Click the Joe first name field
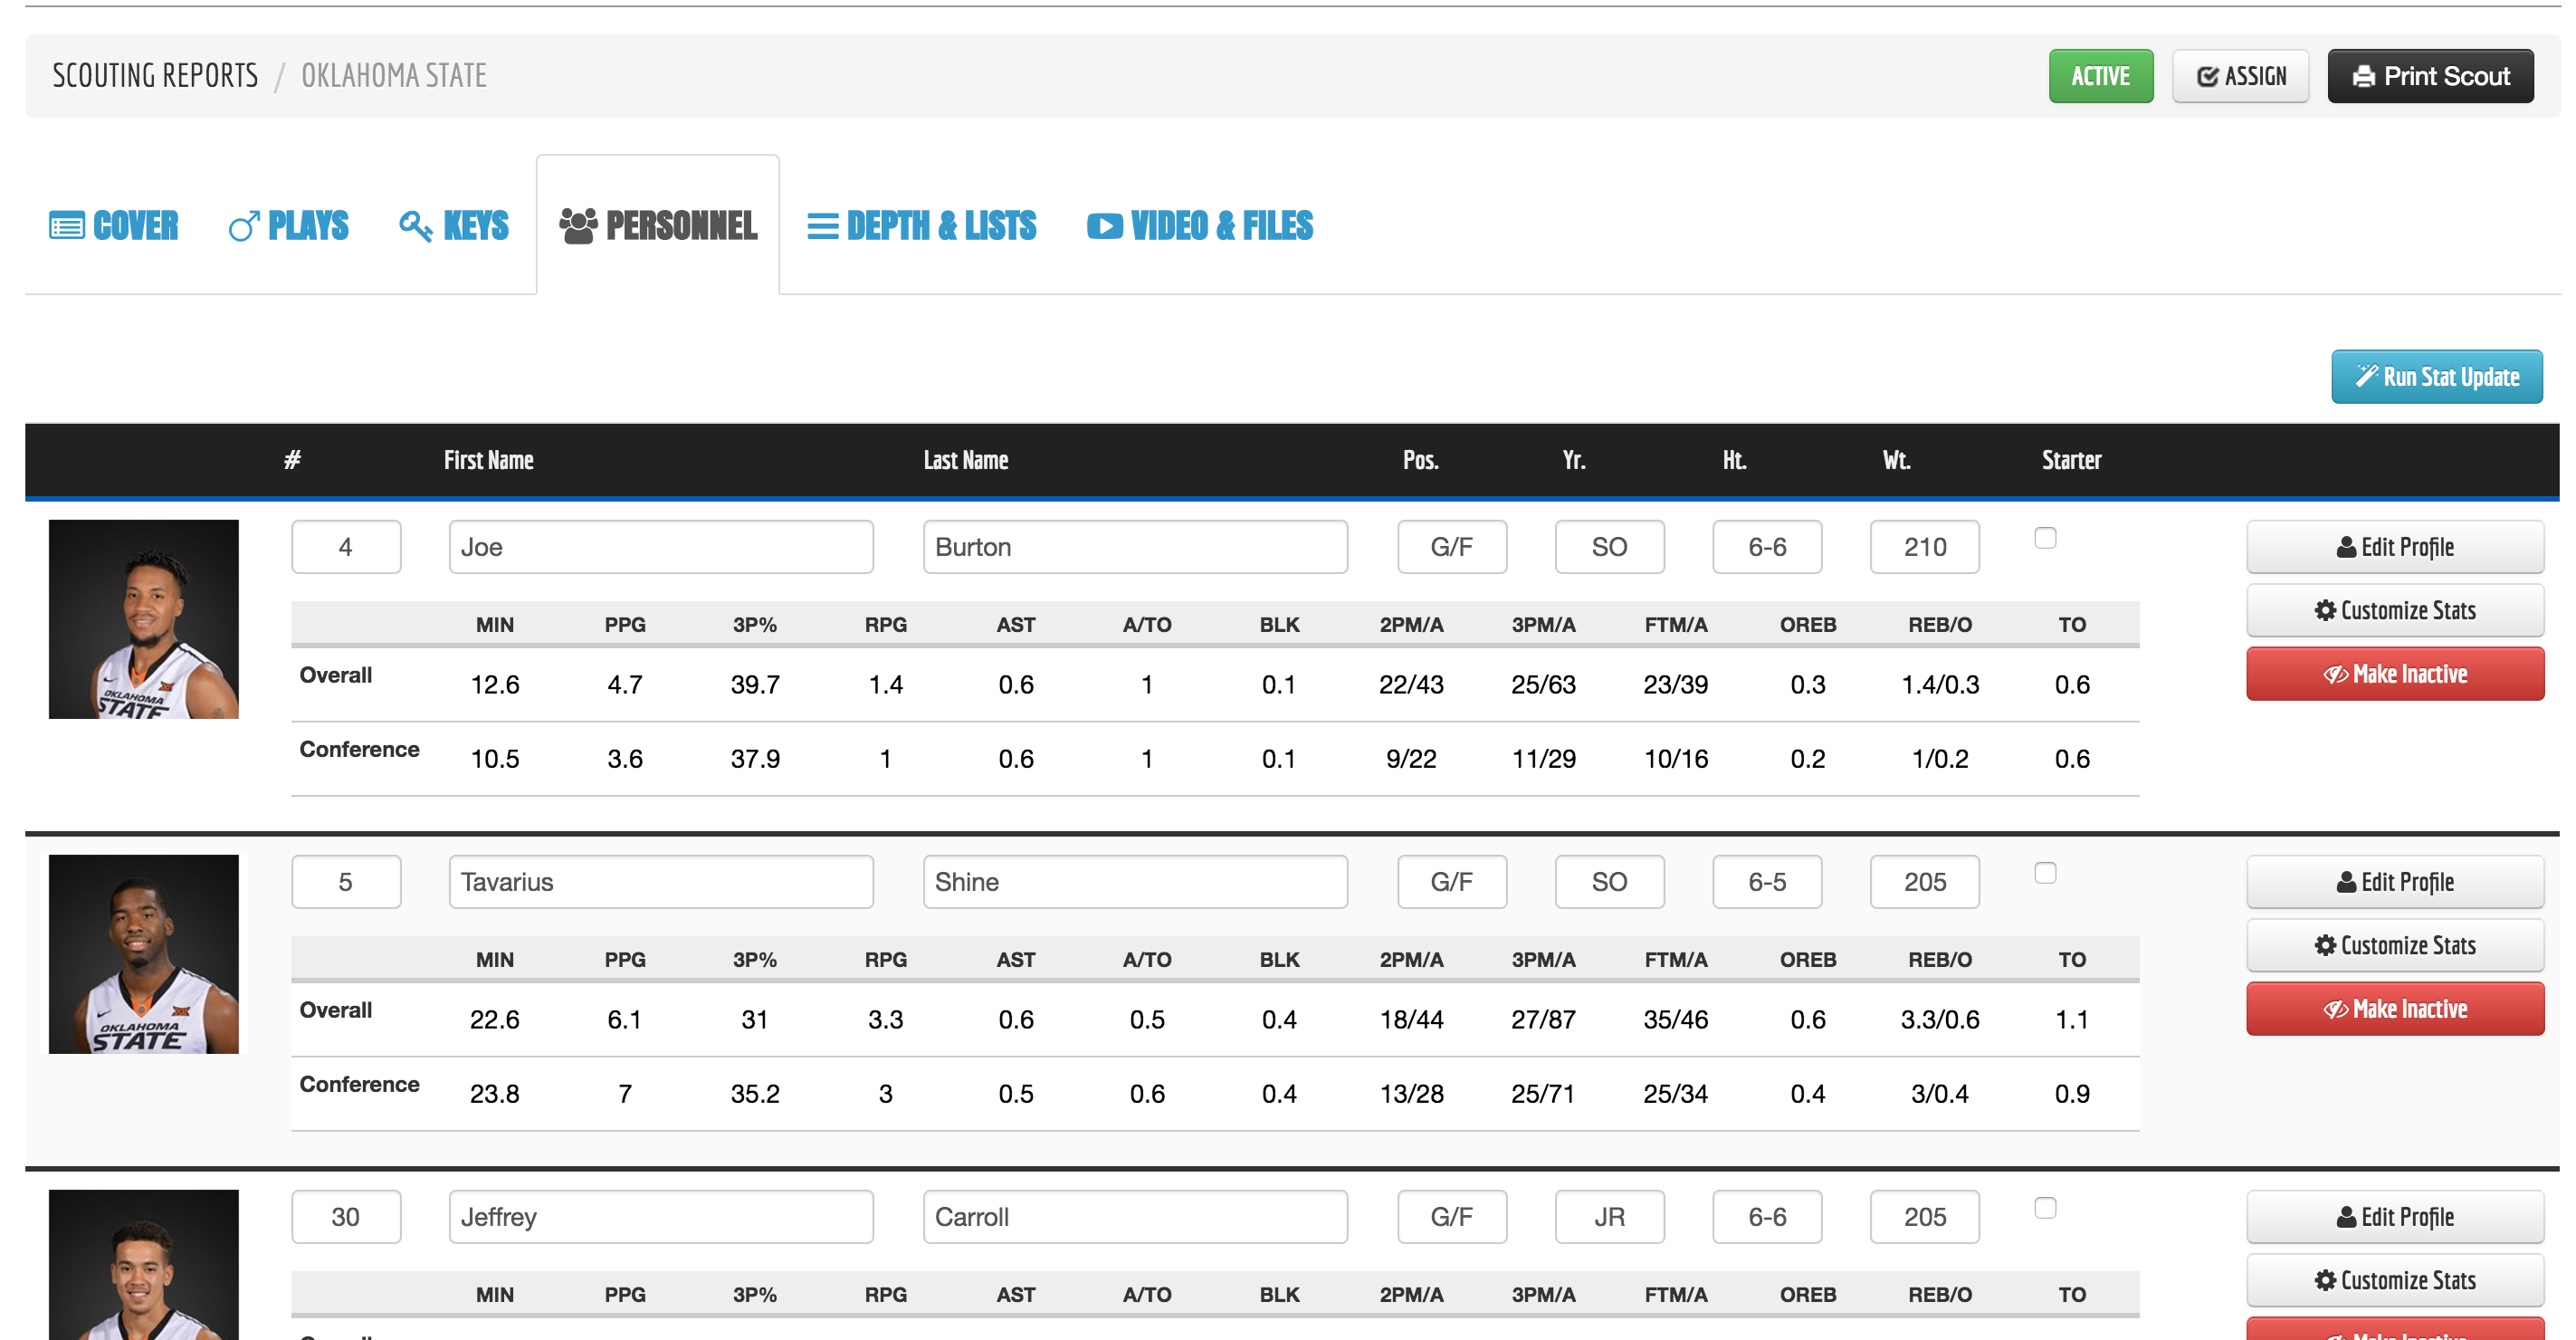The height and width of the screenshot is (1340, 2576). 660,547
